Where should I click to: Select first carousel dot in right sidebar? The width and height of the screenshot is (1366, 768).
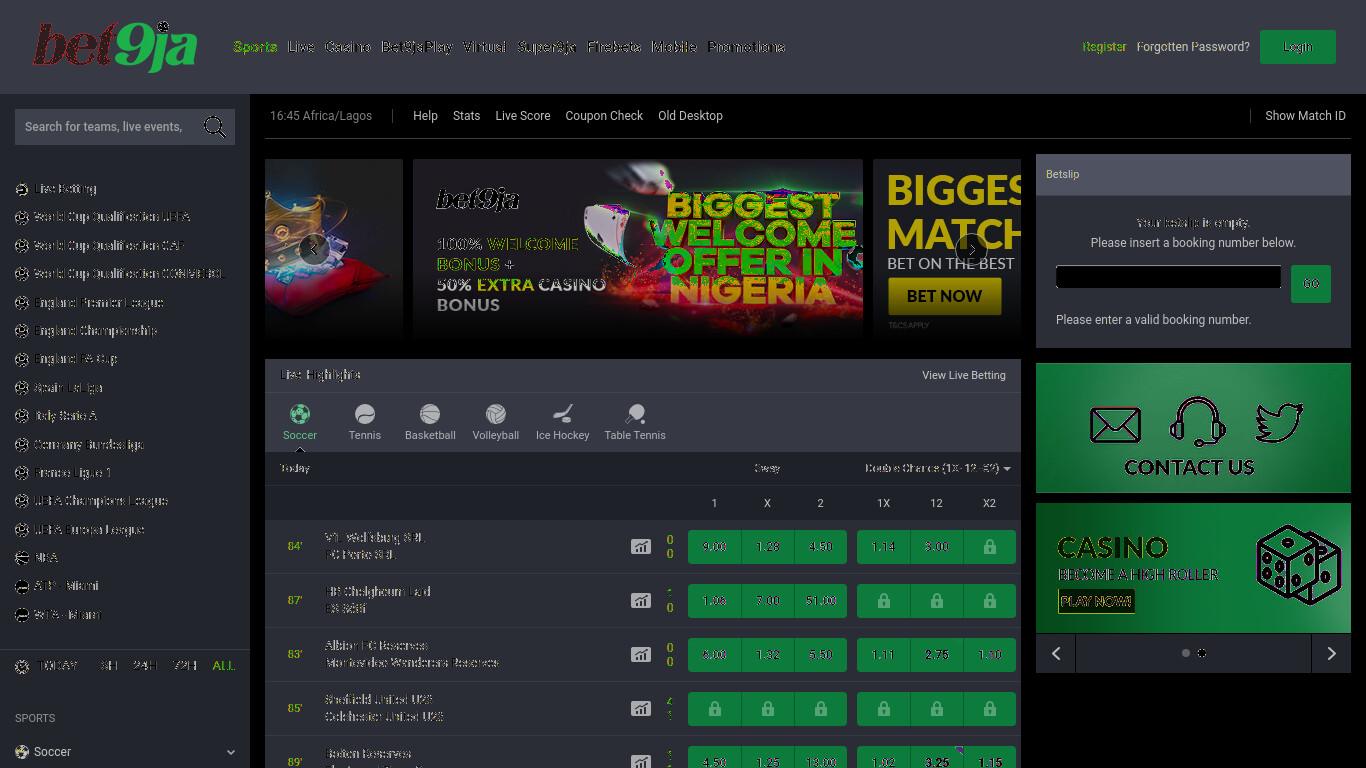coord(1186,653)
